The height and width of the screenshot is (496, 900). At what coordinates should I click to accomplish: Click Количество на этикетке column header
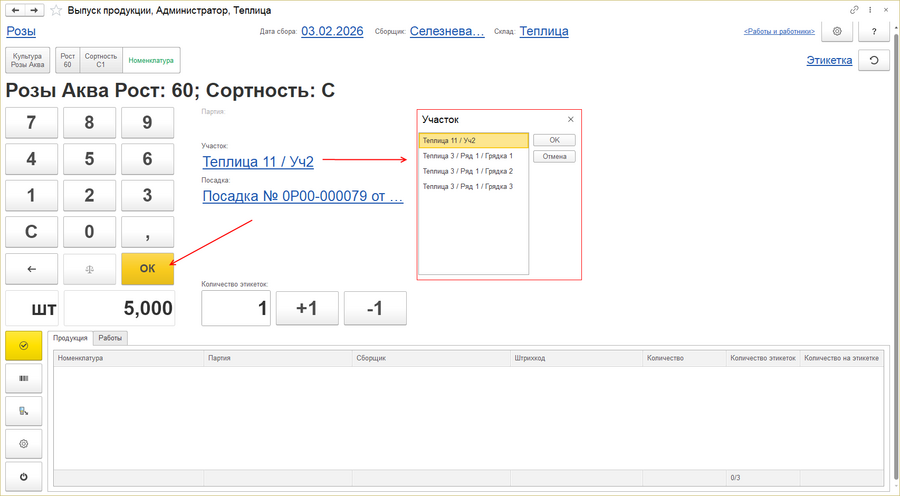click(841, 358)
